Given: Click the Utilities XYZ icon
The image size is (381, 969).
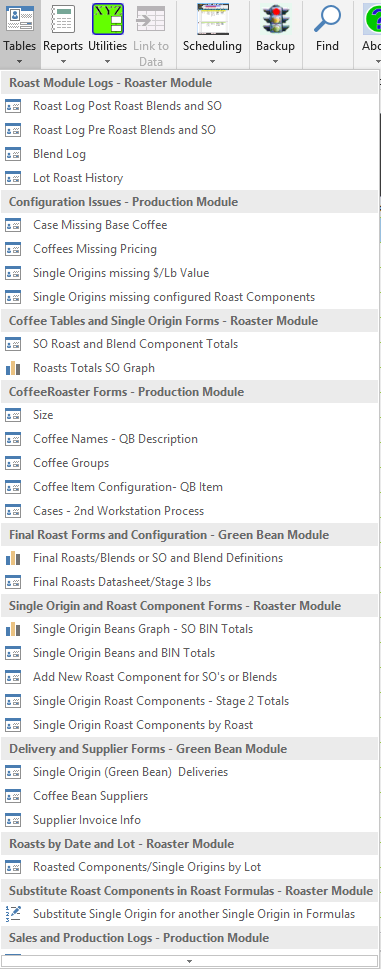Looking at the screenshot, I should pyautogui.click(x=107, y=18).
